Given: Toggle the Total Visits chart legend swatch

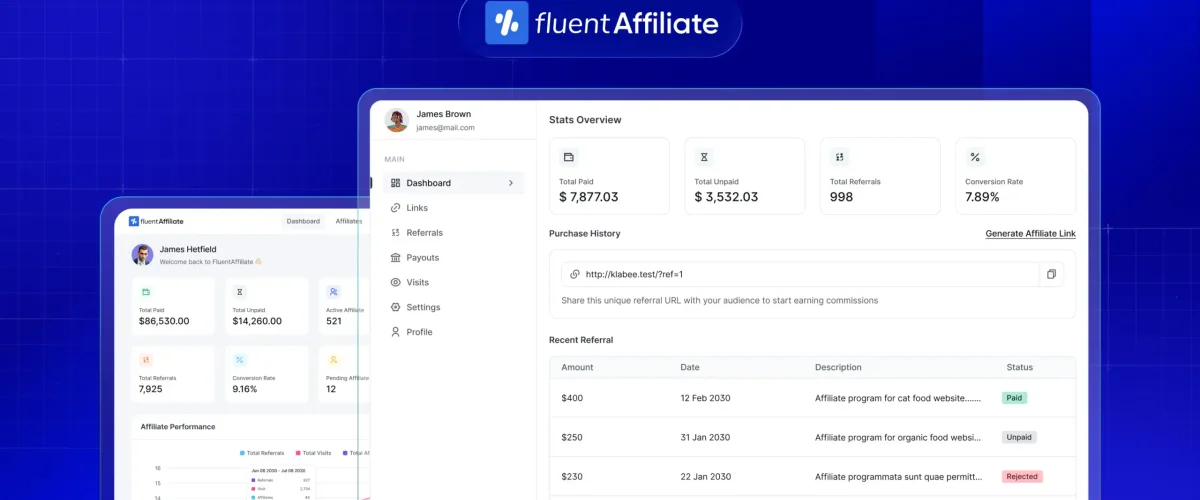Looking at the screenshot, I should [298, 453].
